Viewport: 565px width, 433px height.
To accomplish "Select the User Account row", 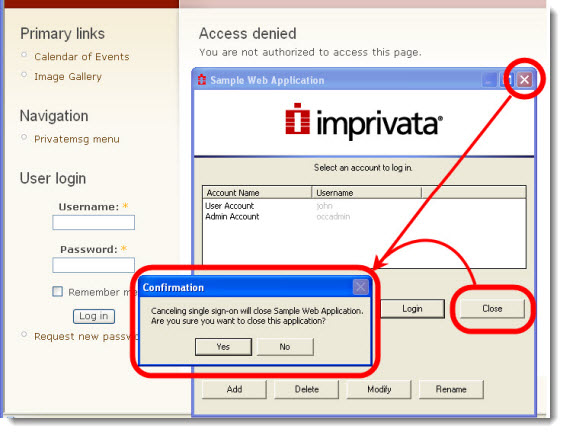I will (x=364, y=206).
